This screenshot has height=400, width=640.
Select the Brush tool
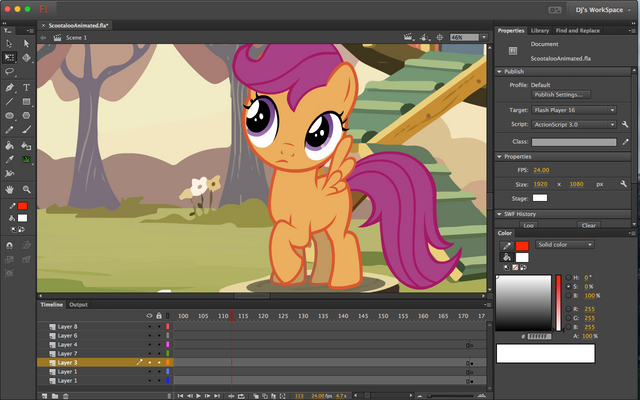pos(27,130)
